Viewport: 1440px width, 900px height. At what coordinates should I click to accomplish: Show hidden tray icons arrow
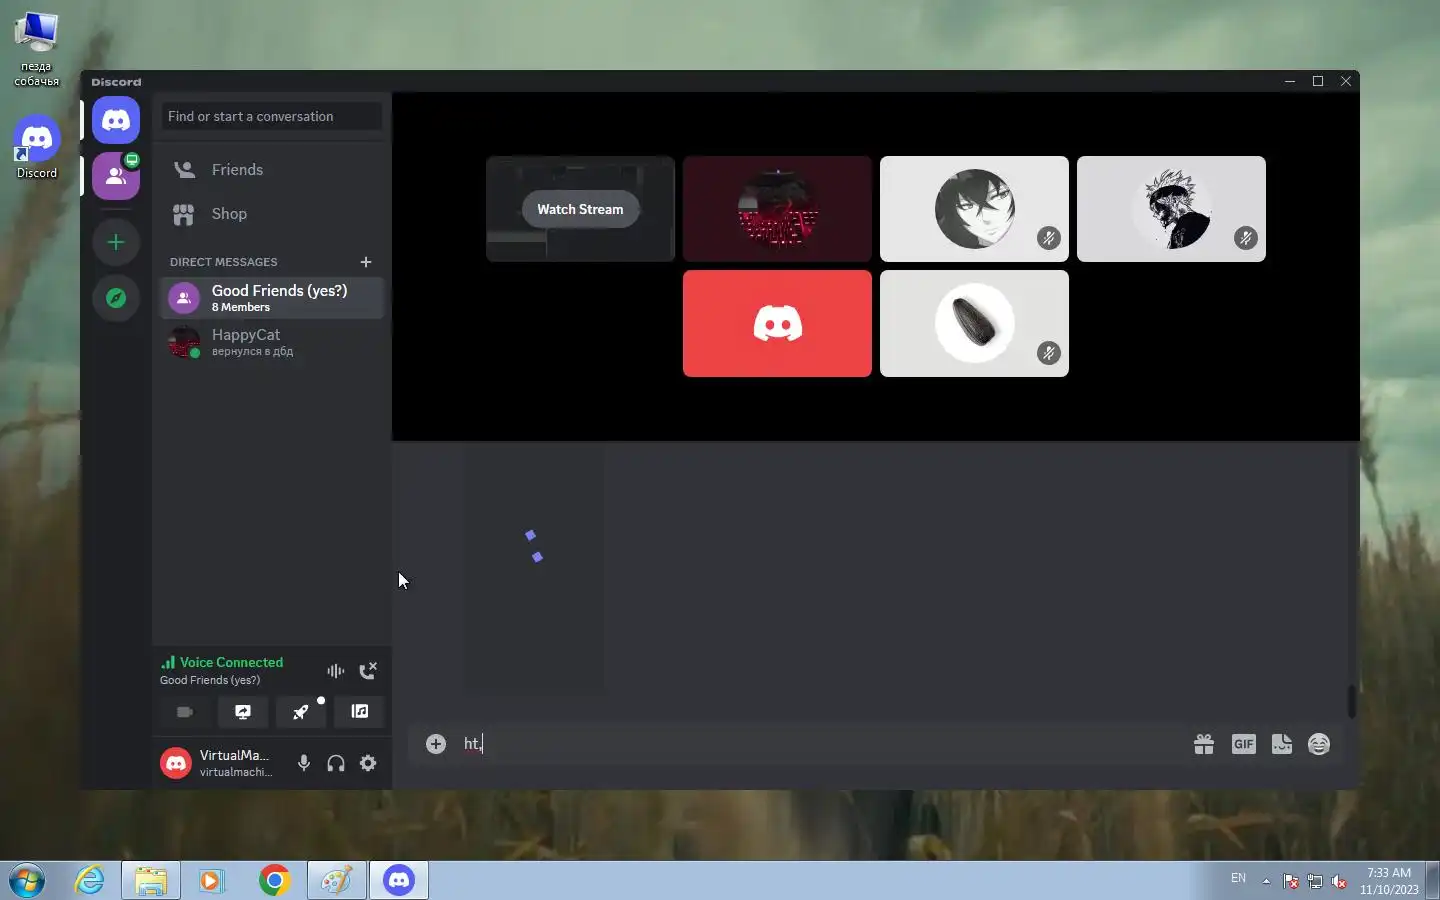pyautogui.click(x=1266, y=881)
